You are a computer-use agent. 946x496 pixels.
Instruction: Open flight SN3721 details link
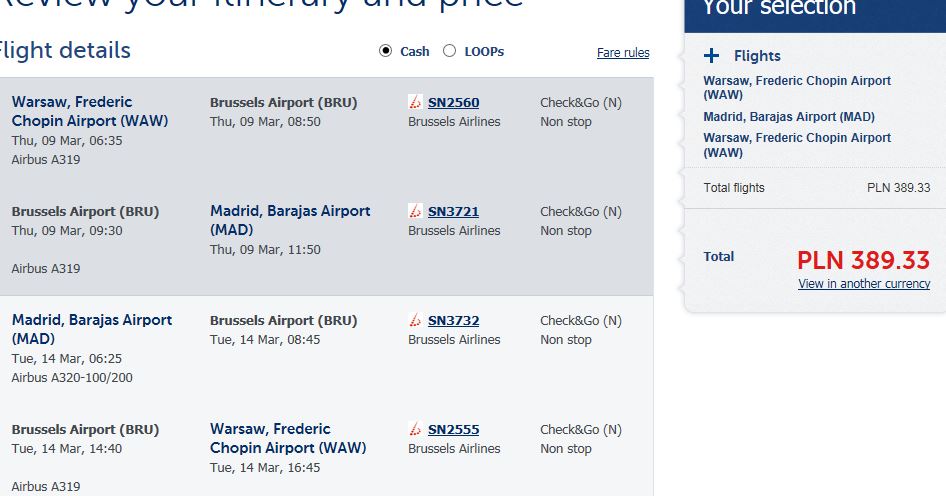454,212
